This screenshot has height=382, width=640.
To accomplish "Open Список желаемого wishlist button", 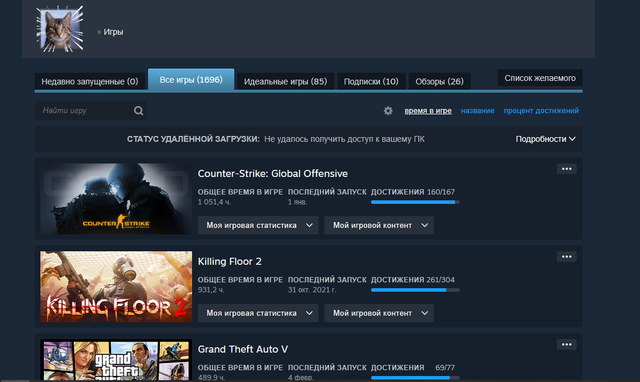I will click(540, 78).
